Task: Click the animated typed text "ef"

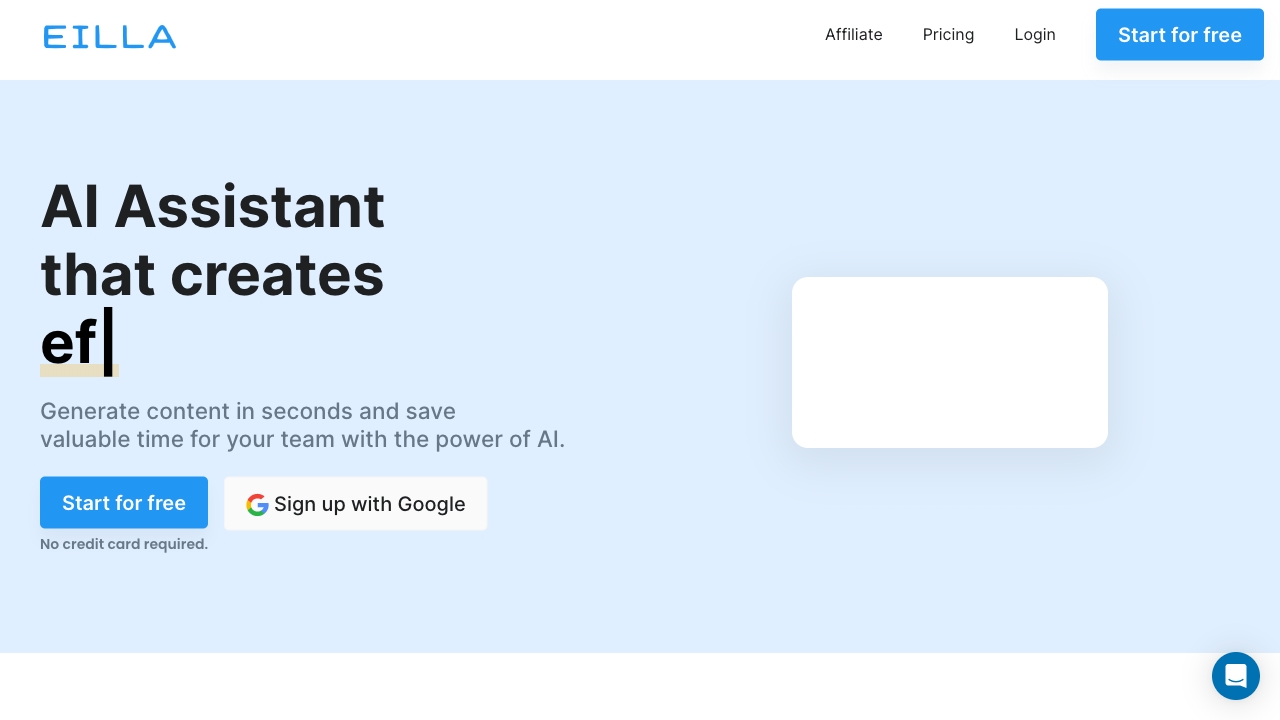Action: (68, 343)
